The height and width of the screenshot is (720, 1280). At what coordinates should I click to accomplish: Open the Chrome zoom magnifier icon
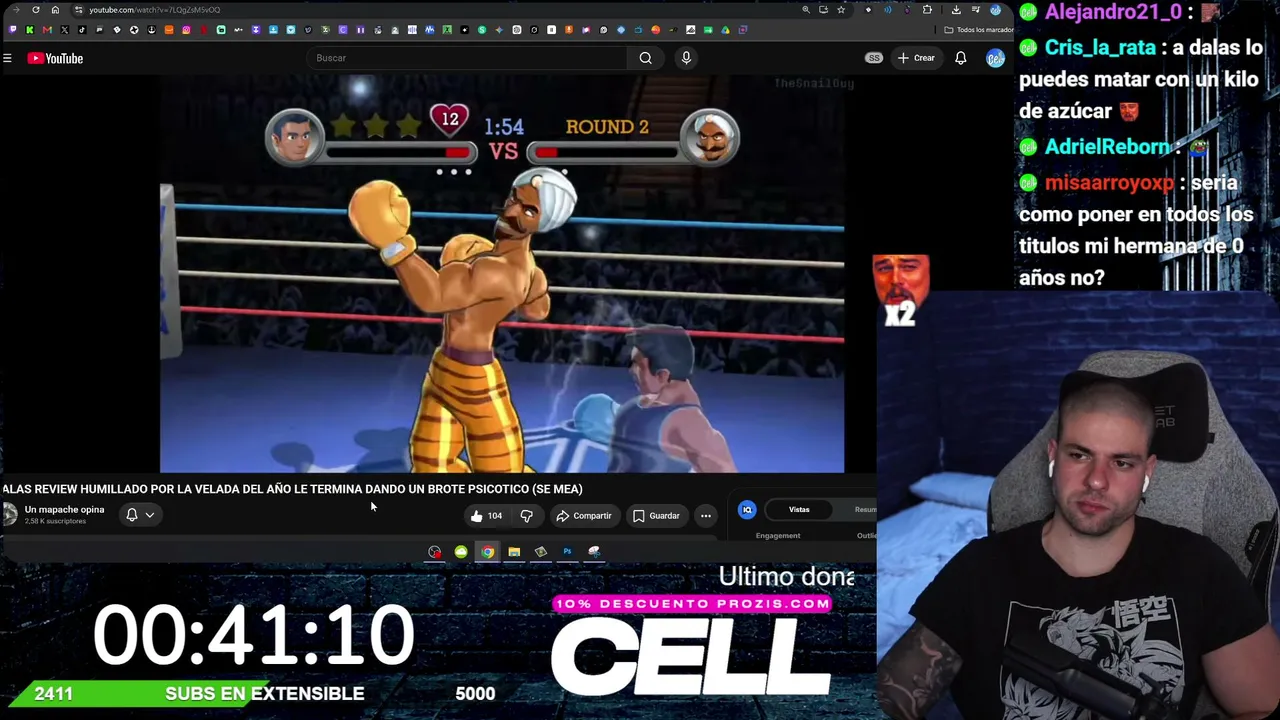(x=806, y=10)
